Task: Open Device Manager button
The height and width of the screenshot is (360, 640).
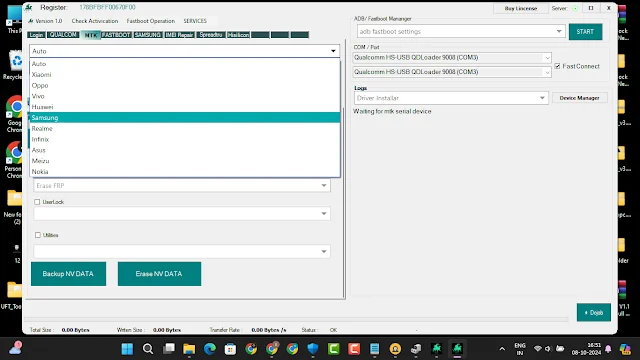Action: 580,98
